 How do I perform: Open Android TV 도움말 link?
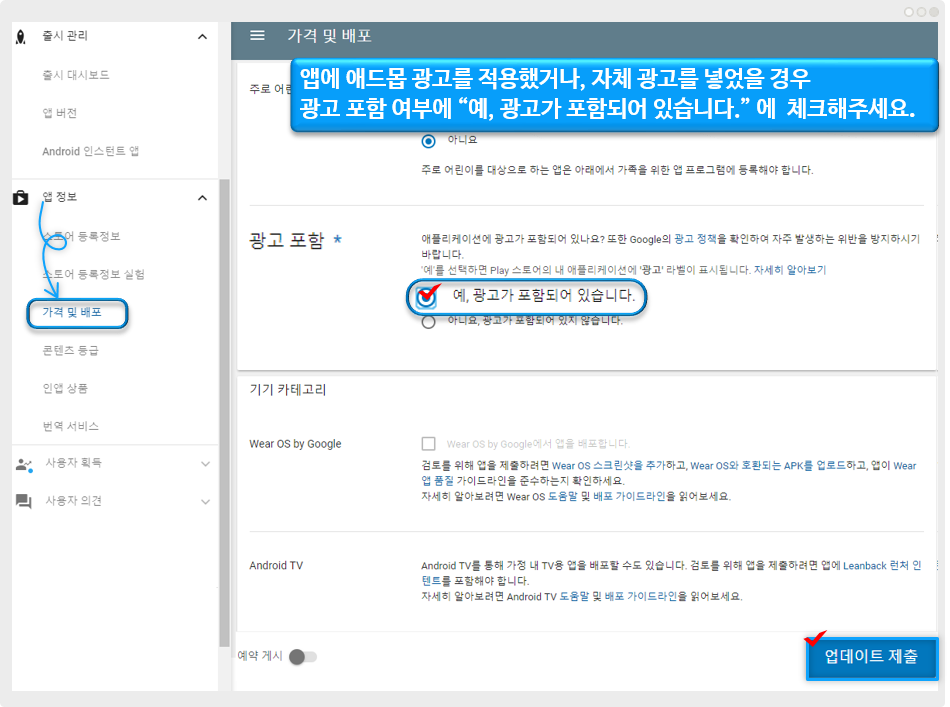click(574, 597)
